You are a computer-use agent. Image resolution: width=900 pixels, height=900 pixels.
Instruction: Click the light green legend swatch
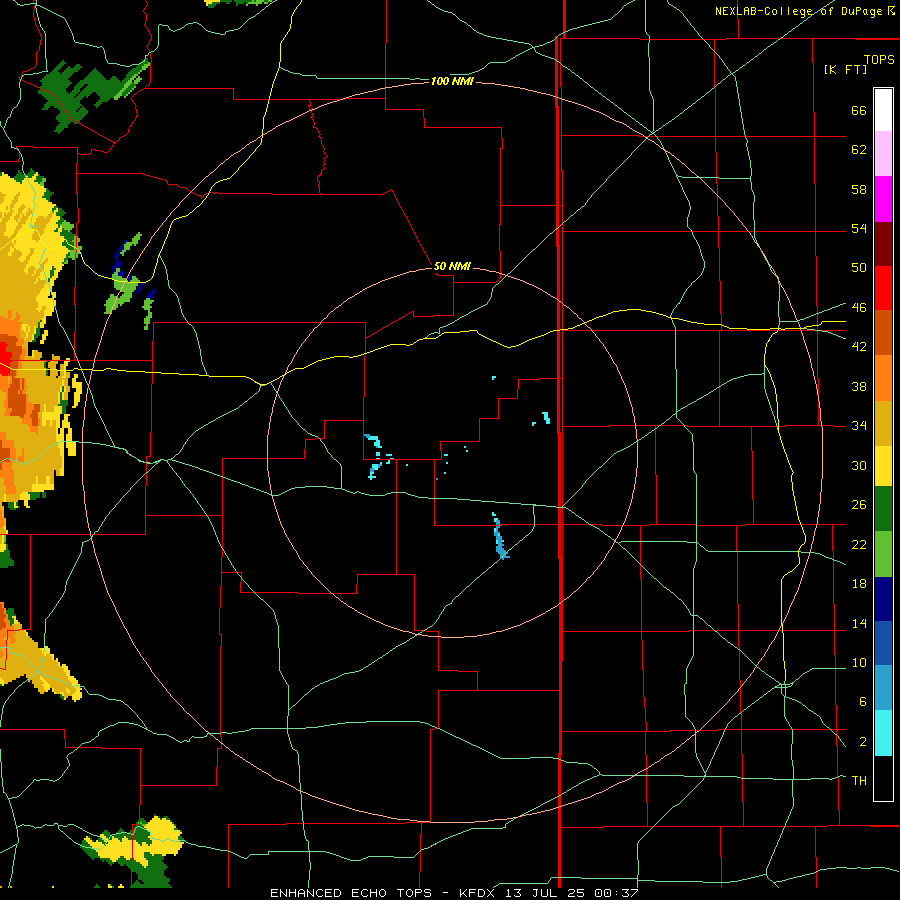click(883, 554)
